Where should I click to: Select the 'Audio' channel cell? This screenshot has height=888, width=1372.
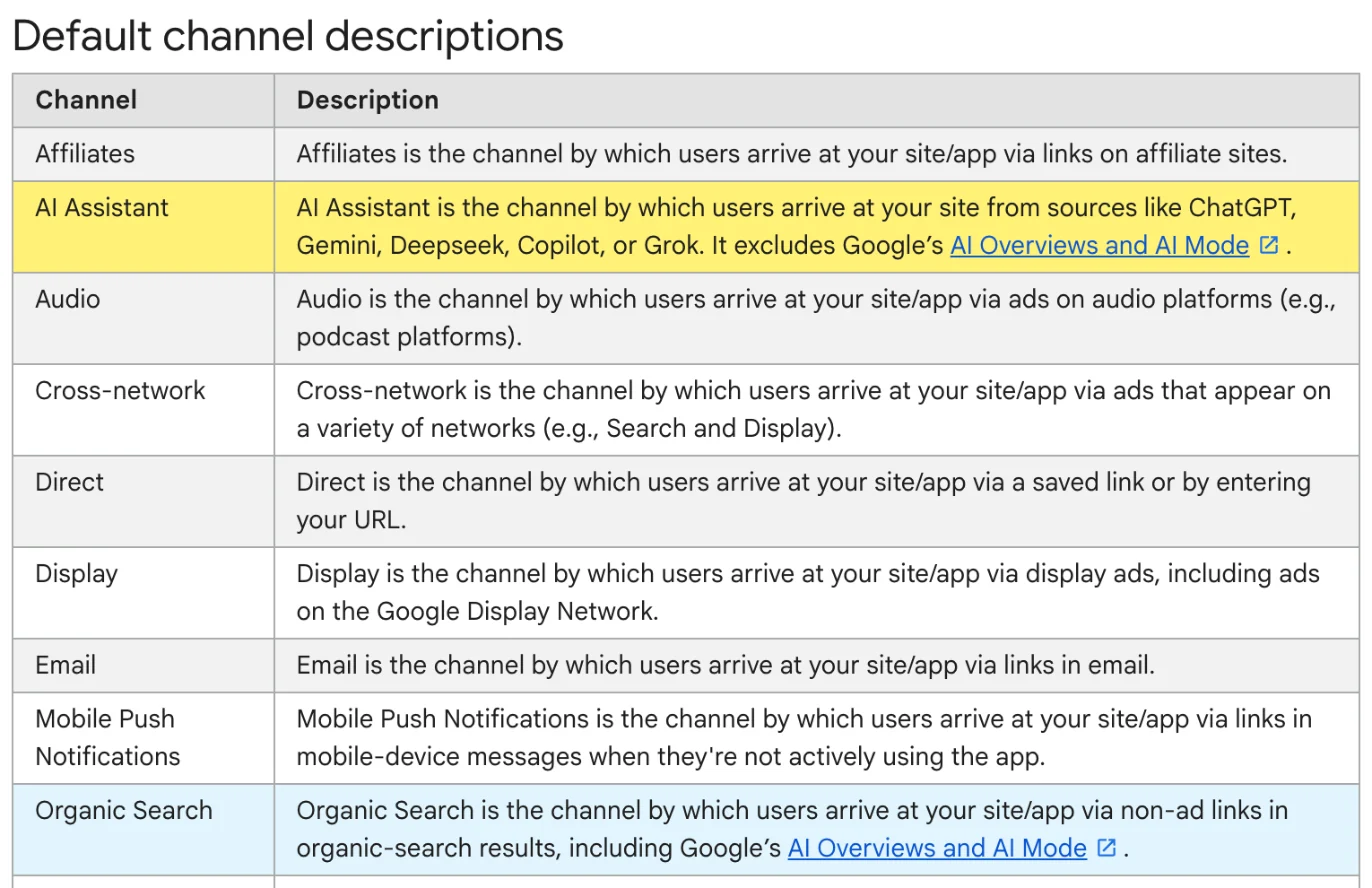point(144,318)
